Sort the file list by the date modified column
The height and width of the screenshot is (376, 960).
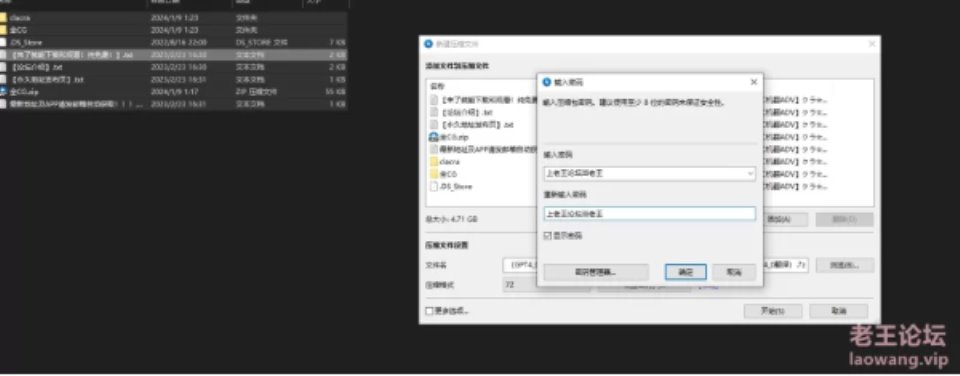tap(190, 3)
